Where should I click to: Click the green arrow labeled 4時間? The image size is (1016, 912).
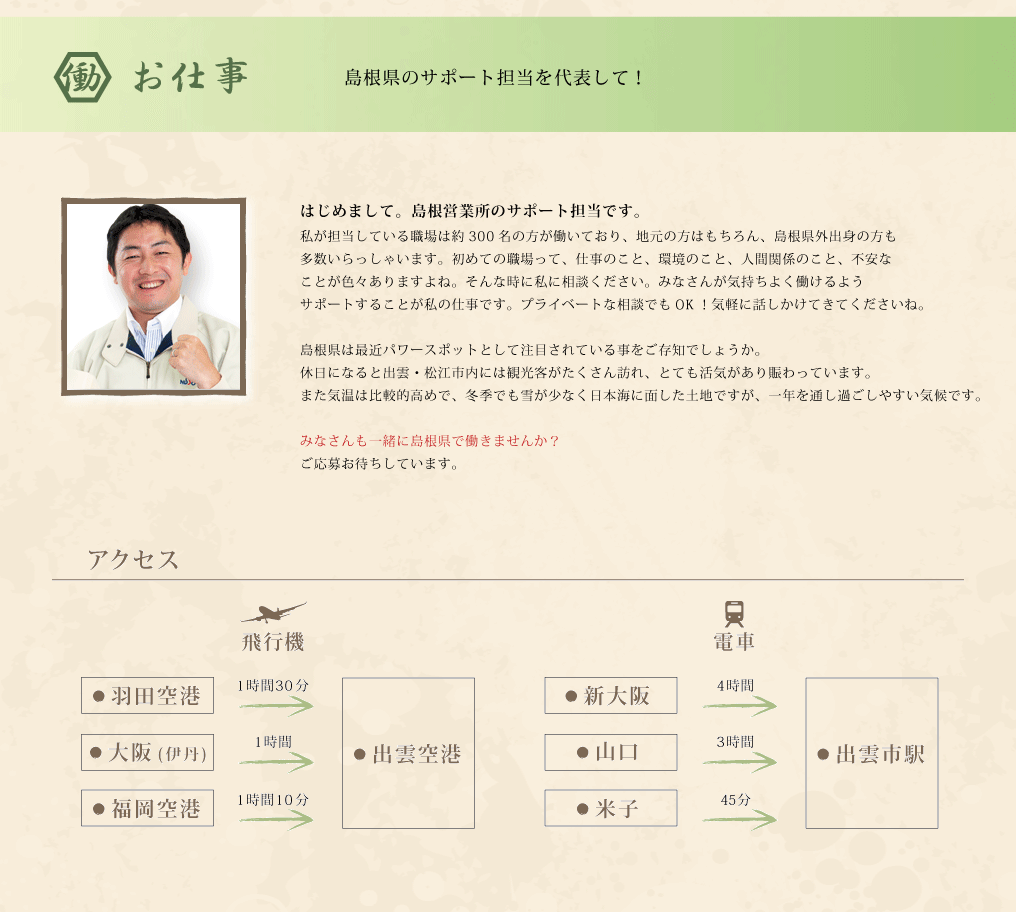click(x=739, y=706)
